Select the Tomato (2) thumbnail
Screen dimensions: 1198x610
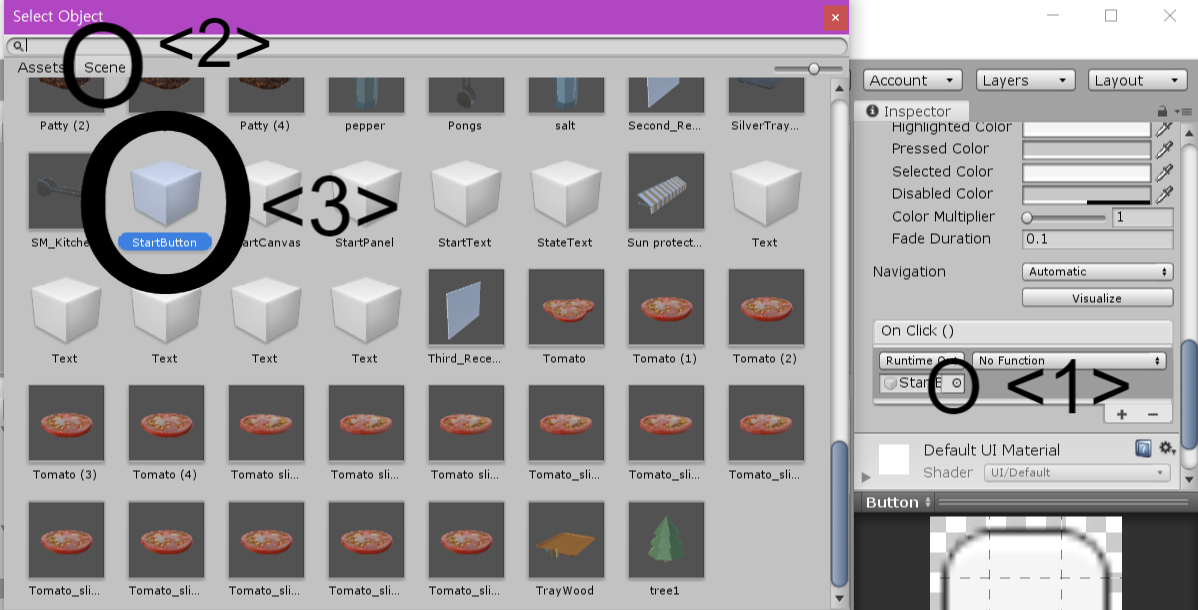766,307
